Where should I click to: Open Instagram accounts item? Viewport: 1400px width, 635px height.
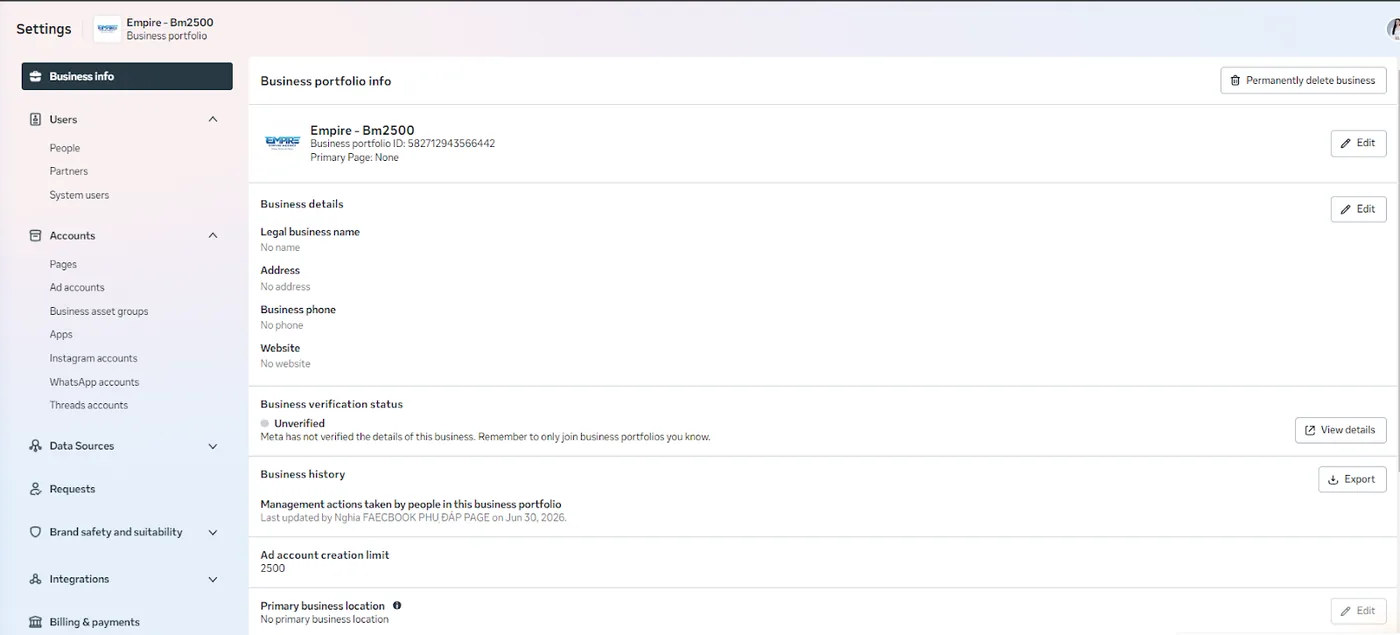pyautogui.click(x=93, y=358)
